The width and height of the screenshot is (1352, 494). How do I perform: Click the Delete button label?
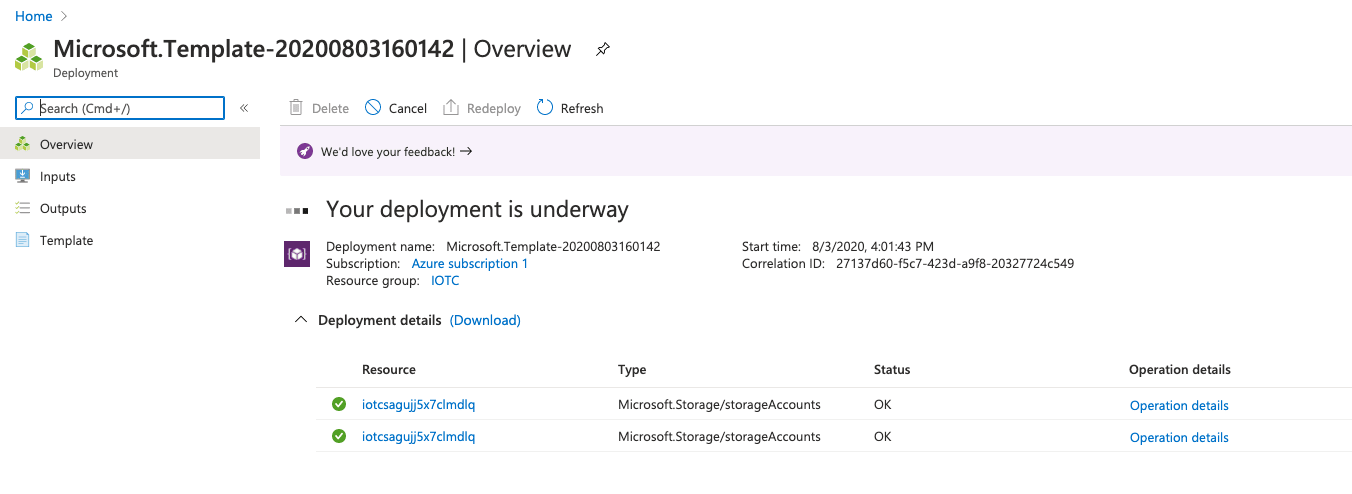point(330,108)
